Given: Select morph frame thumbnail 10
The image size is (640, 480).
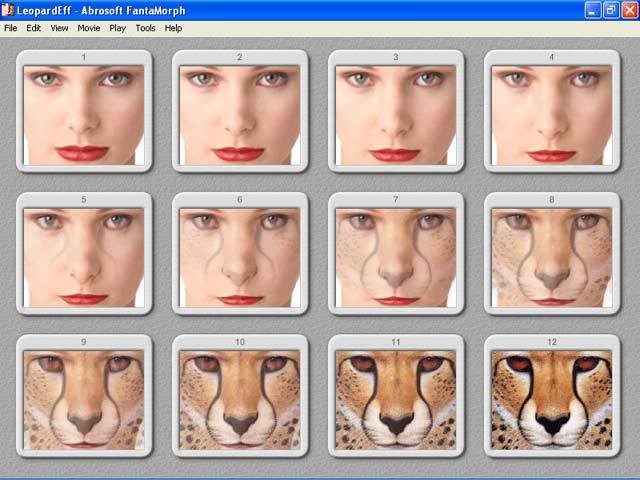Looking at the screenshot, I should pos(240,396).
